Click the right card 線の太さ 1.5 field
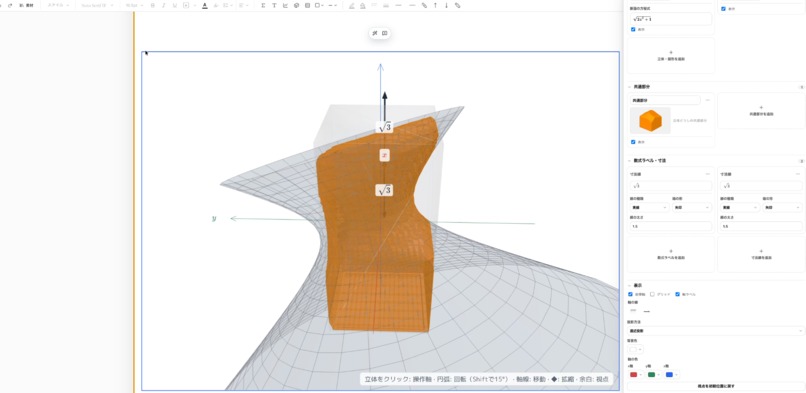Screen dimensions: 806x393 761,226
